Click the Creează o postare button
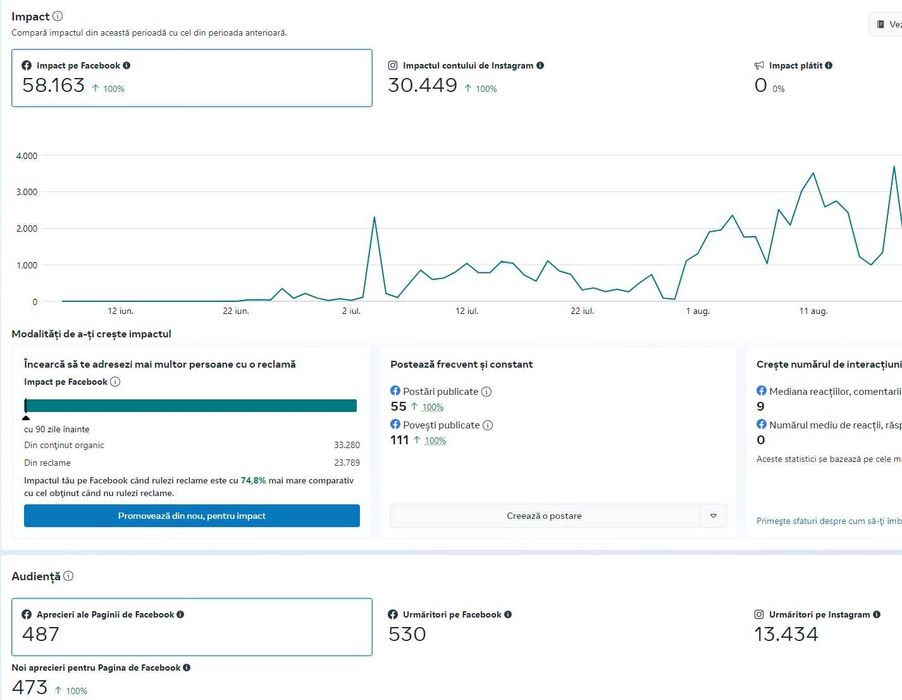 click(x=544, y=516)
